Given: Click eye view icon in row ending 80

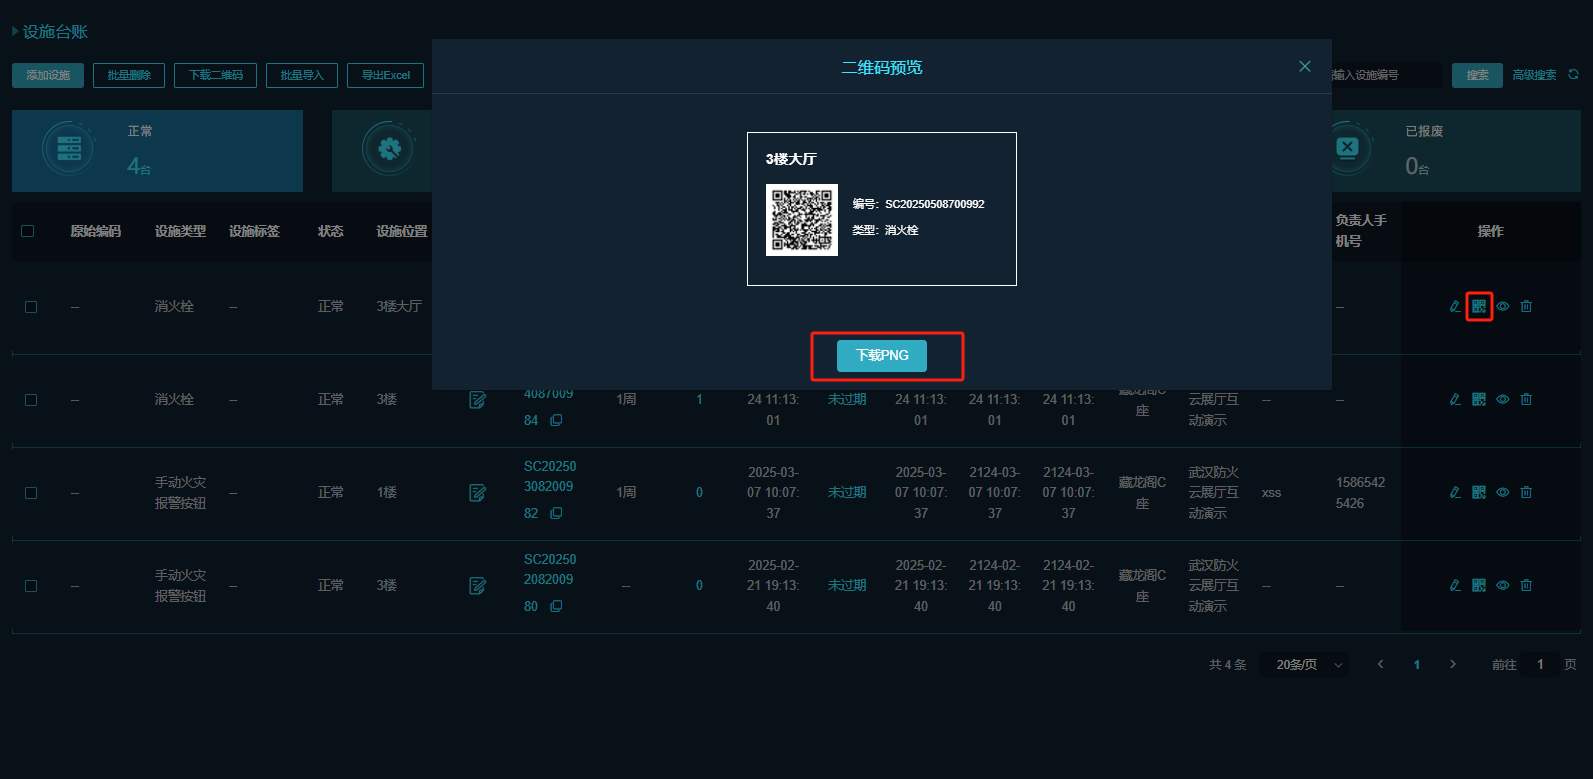Looking at the screenshot, I should (1503, 585).
